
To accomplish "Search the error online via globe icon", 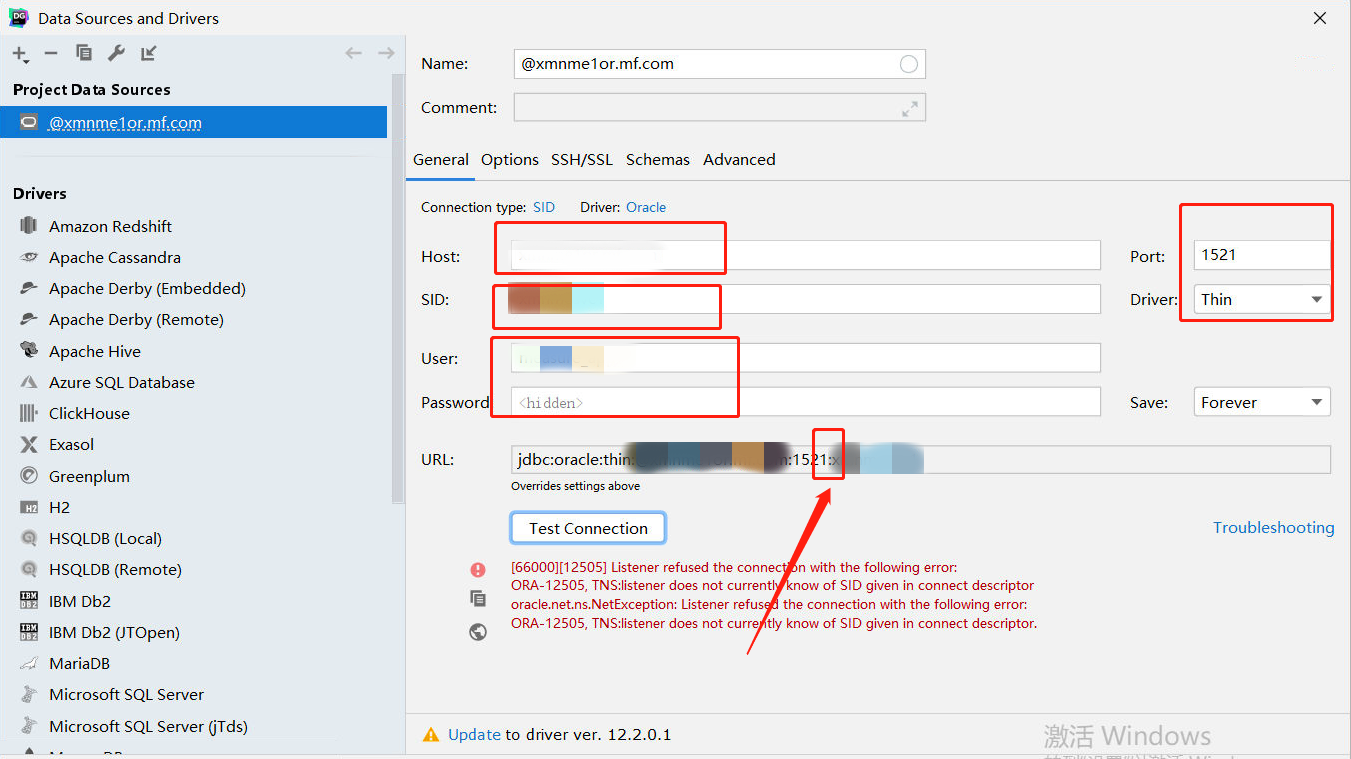I will pyautogui.click(x=478, y=631).
